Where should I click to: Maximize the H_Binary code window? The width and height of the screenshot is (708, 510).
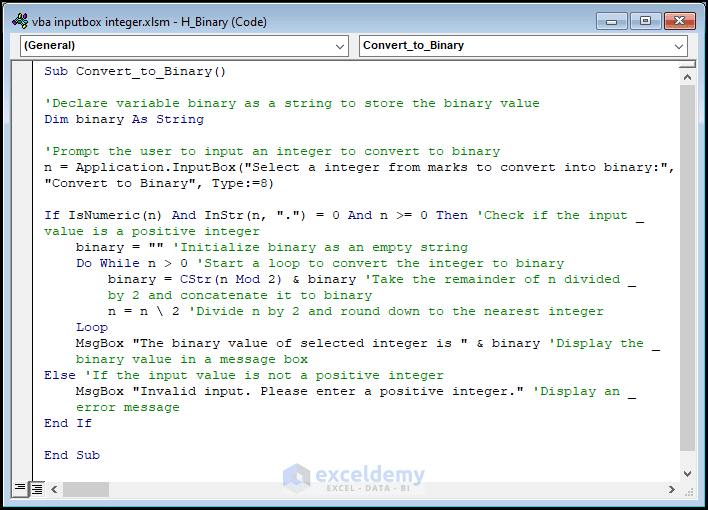tap(645, 21)
